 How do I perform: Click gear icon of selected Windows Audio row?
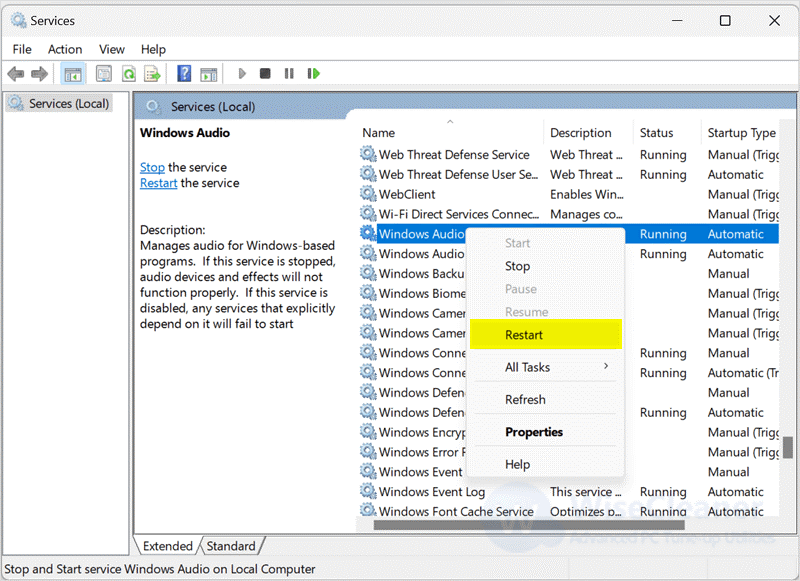point(368,233)
